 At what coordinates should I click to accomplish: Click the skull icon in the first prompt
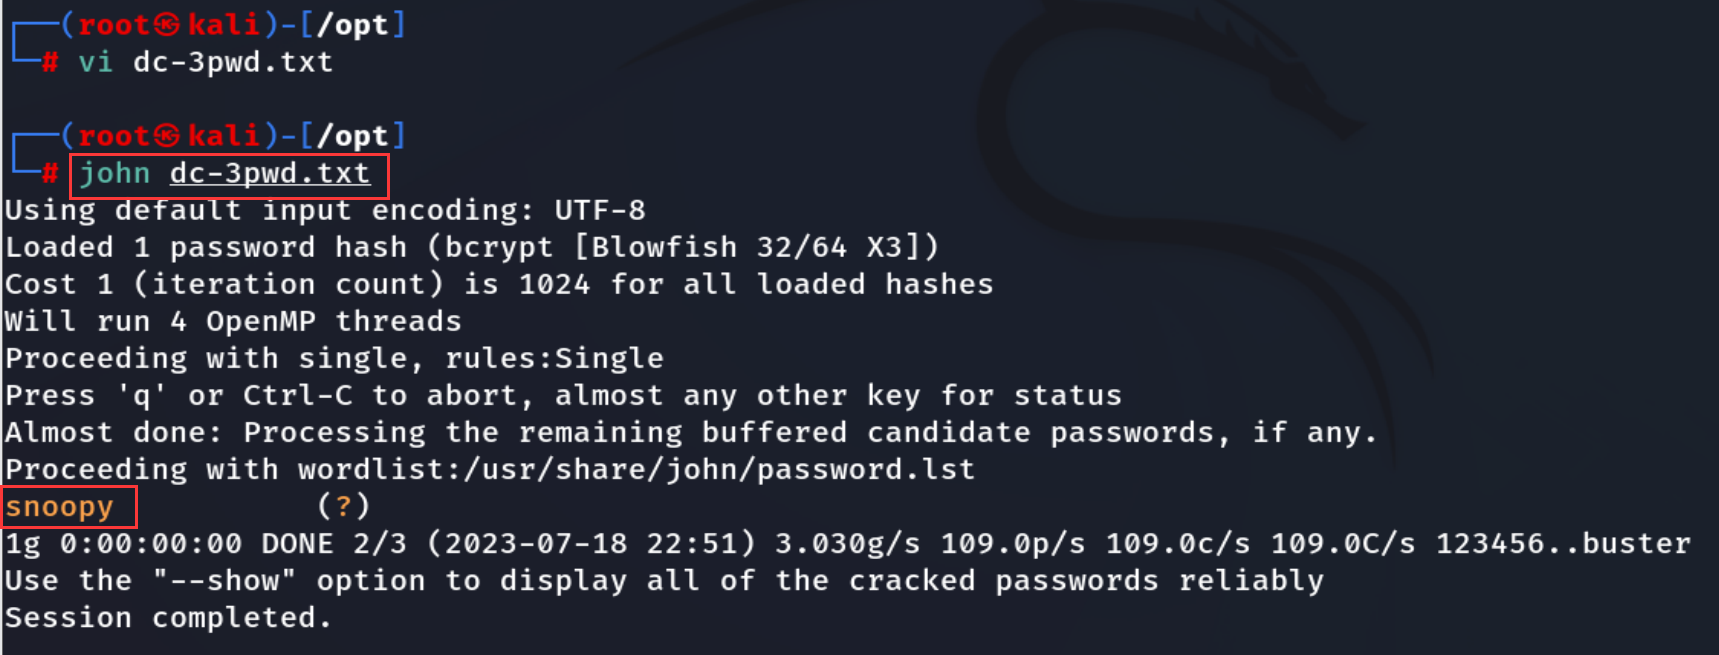click(x=168, y=25)
